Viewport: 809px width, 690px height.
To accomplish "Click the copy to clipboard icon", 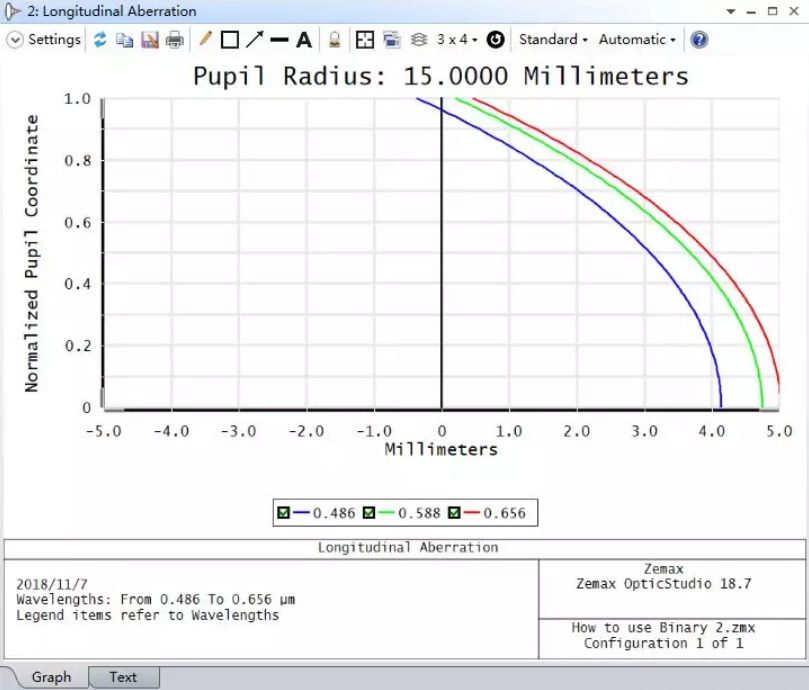I will pos(125,40).
